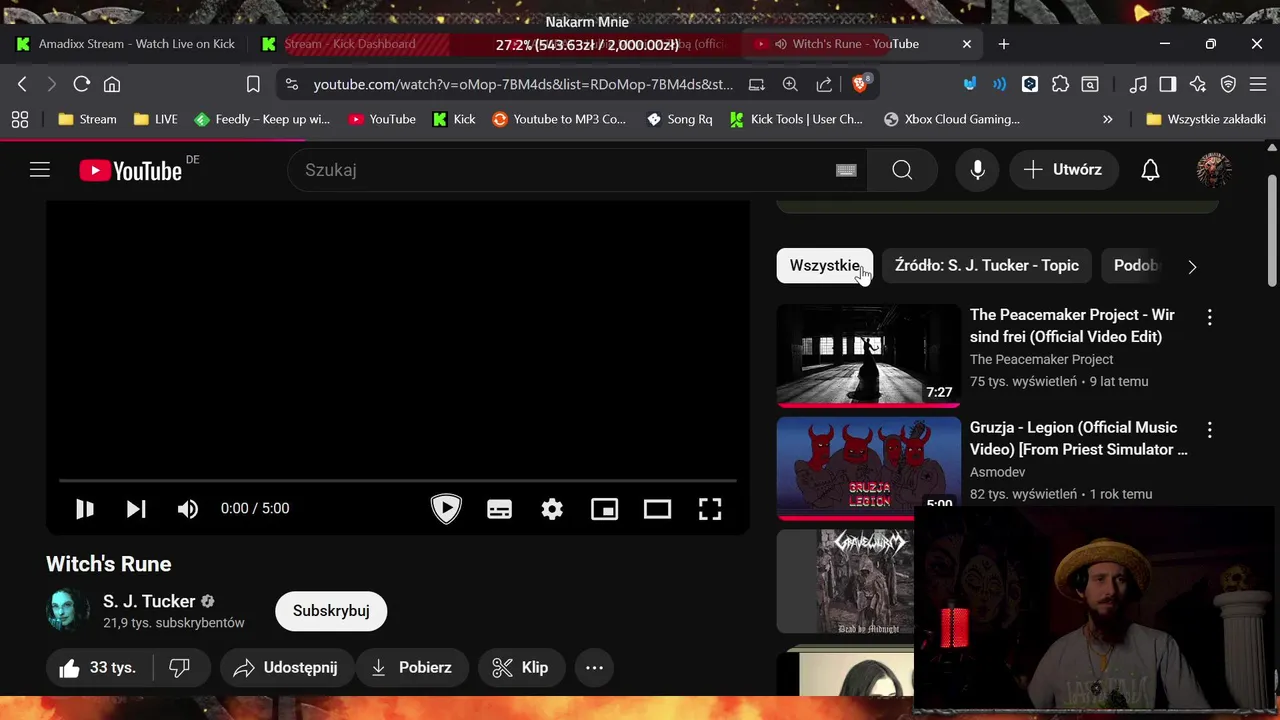Bookmark this page with the bookmark icon

(253, 85)
